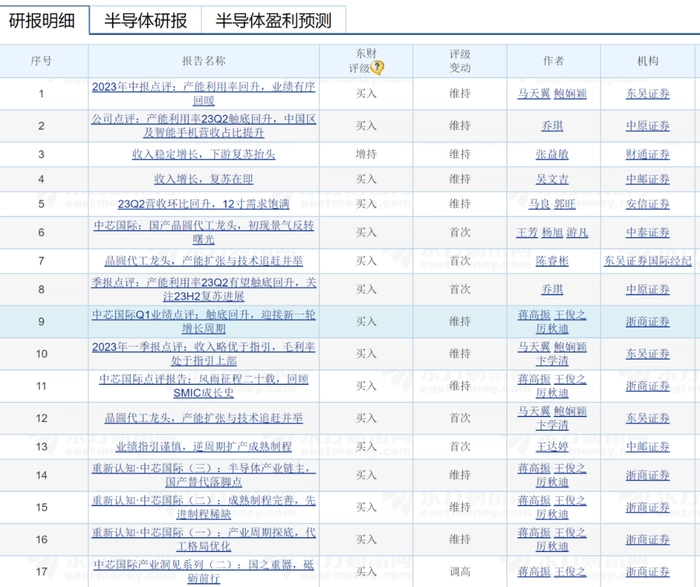Click author link 王达婷
Screen dimensions: 700x587
pyautogui.click(x=553, y=446)
